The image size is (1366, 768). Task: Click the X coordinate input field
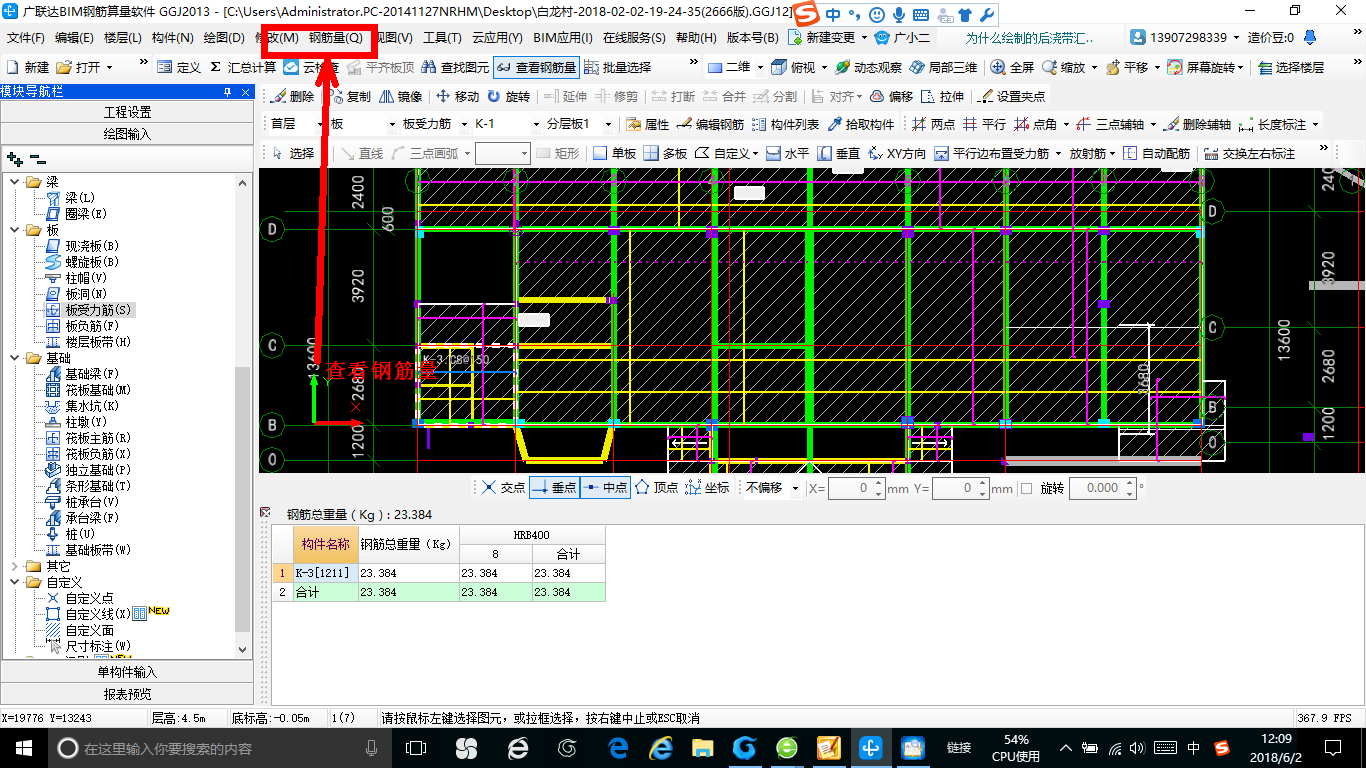[856, 488]
